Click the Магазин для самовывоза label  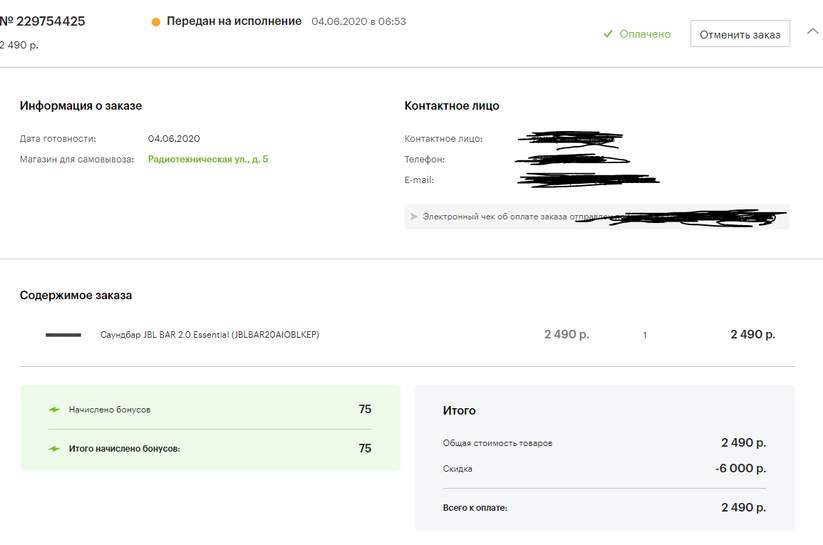[77, 159]
